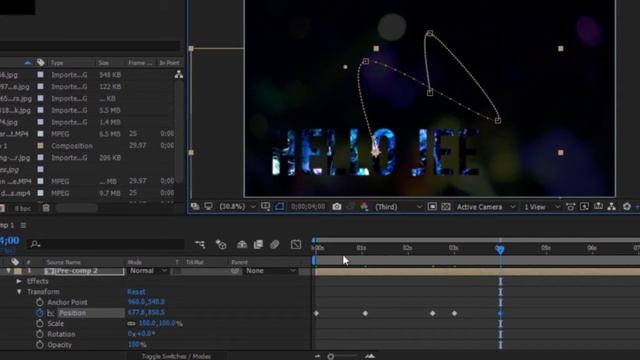Open the magnification ratio dropdown (30.8%)

click(237, 207)
